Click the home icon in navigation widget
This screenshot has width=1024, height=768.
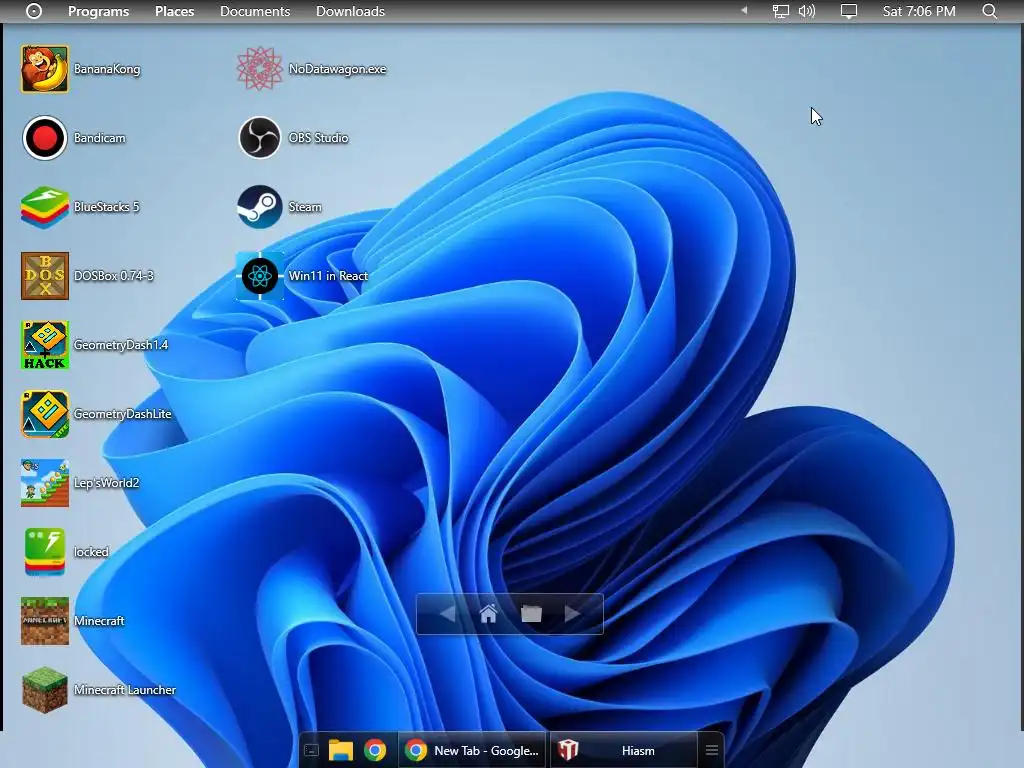488,614
